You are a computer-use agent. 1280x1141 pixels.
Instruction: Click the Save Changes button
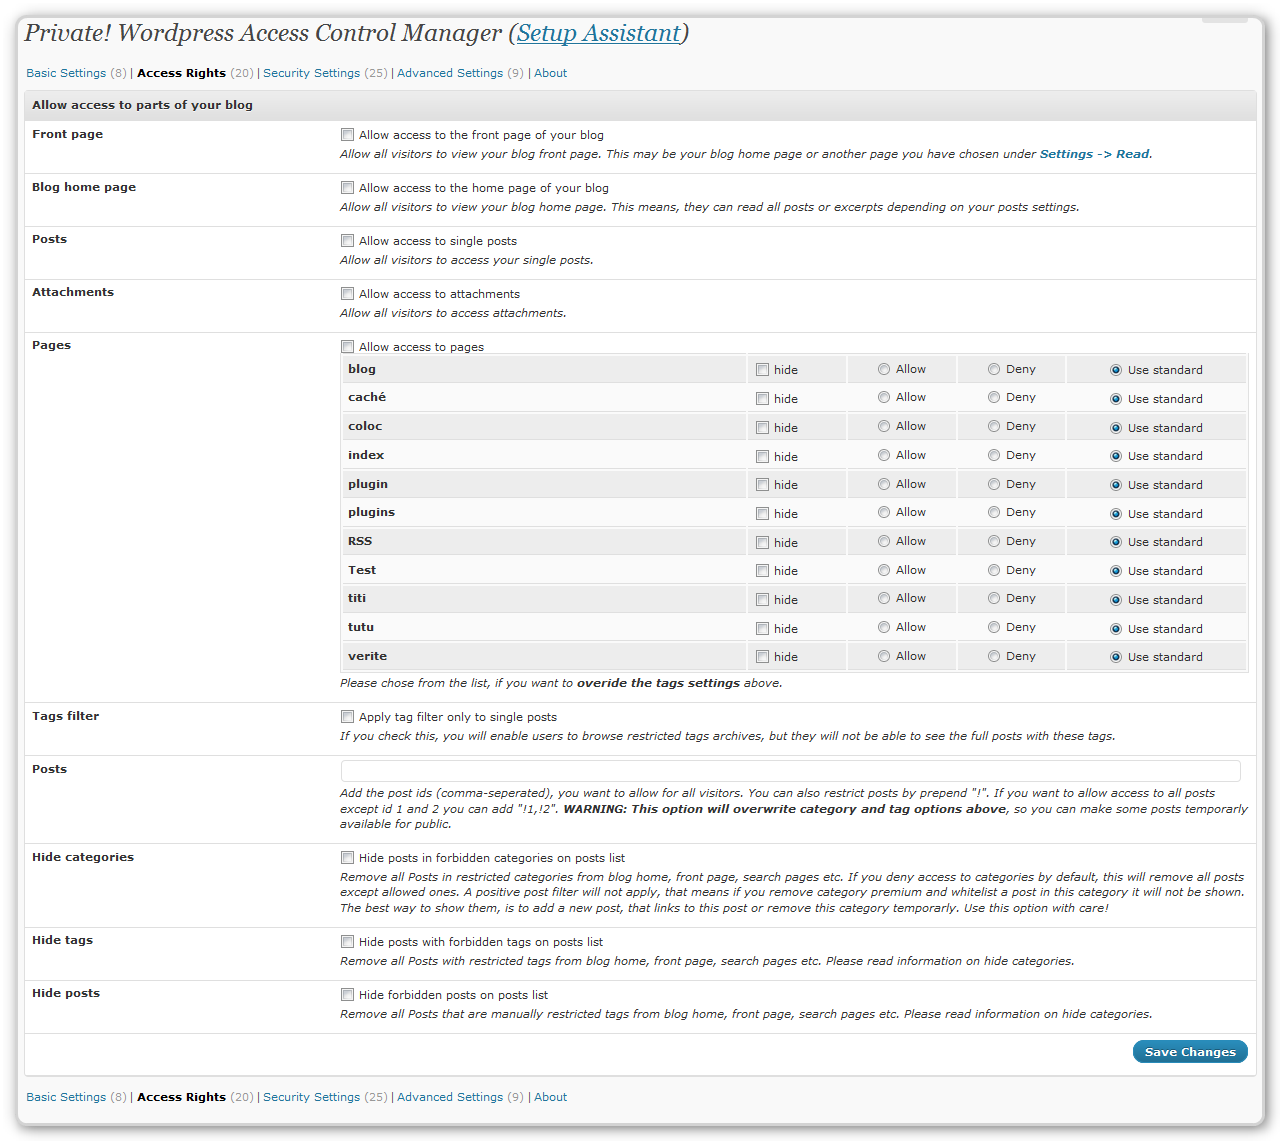pos(1190,1052)
